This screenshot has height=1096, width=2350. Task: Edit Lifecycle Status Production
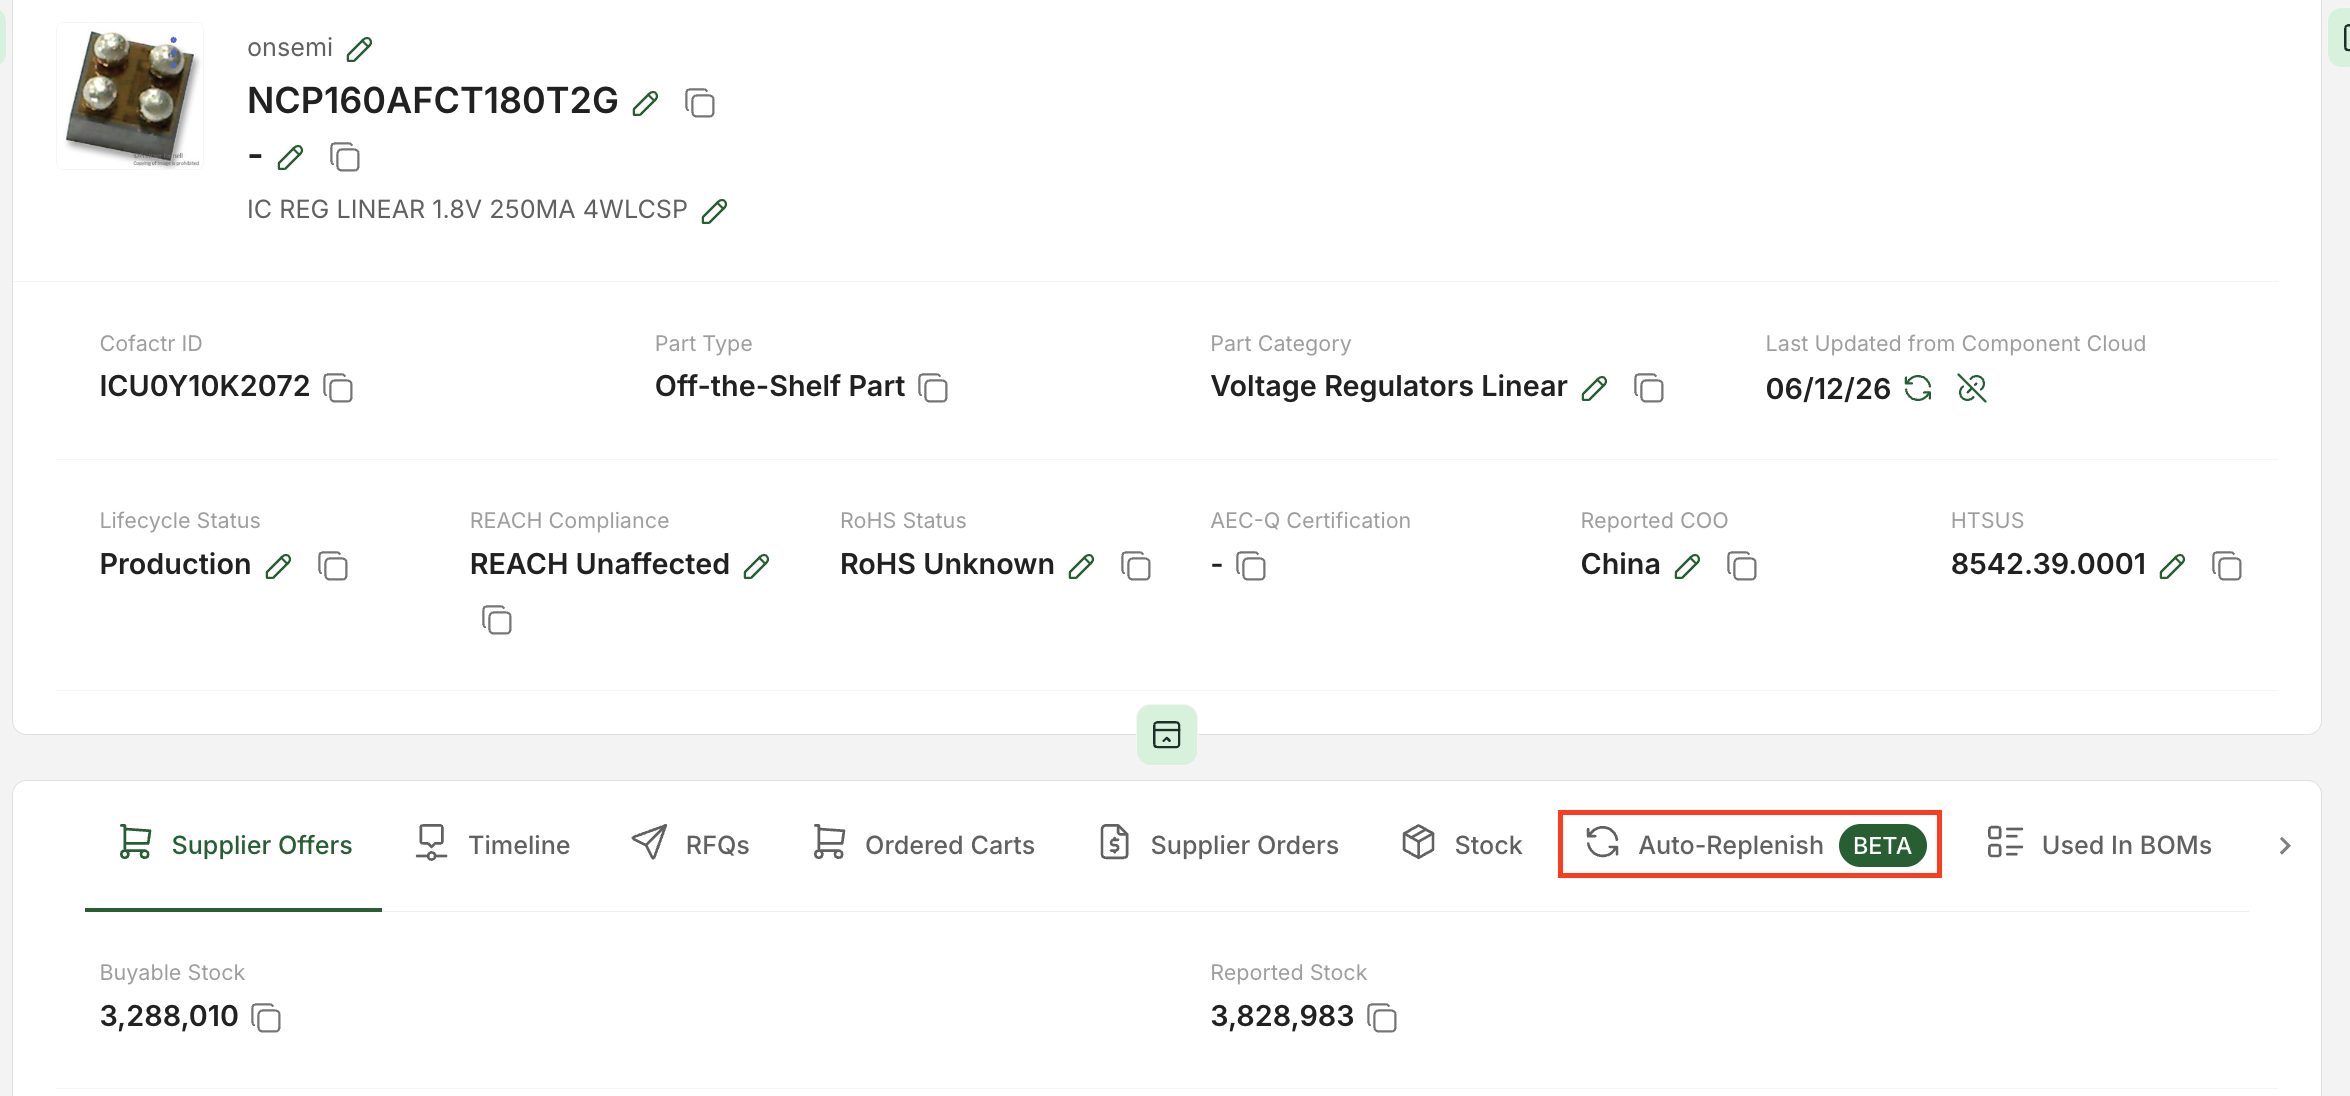click(x=279, y=566)
